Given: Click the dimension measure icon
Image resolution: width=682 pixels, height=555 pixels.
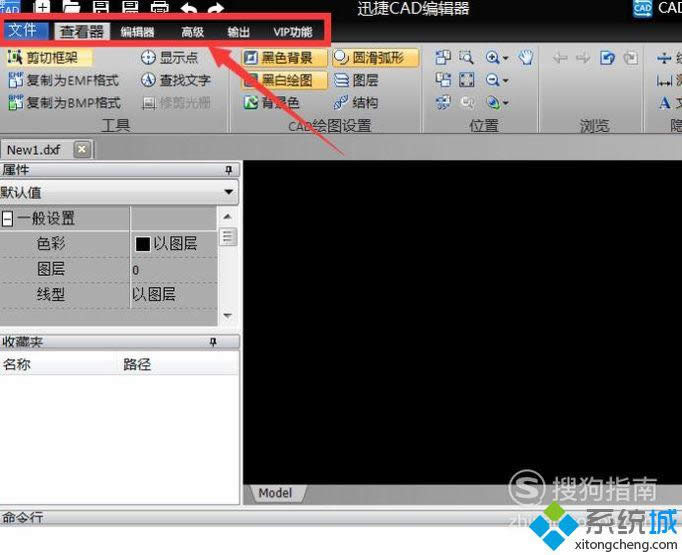Looking at the screenshot, I should click(664, 80).
